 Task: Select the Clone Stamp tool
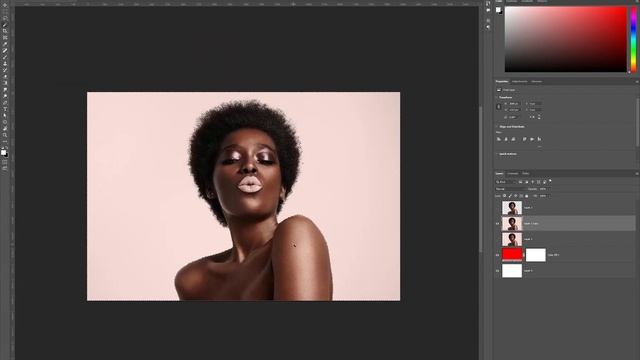tap(5, 64)
